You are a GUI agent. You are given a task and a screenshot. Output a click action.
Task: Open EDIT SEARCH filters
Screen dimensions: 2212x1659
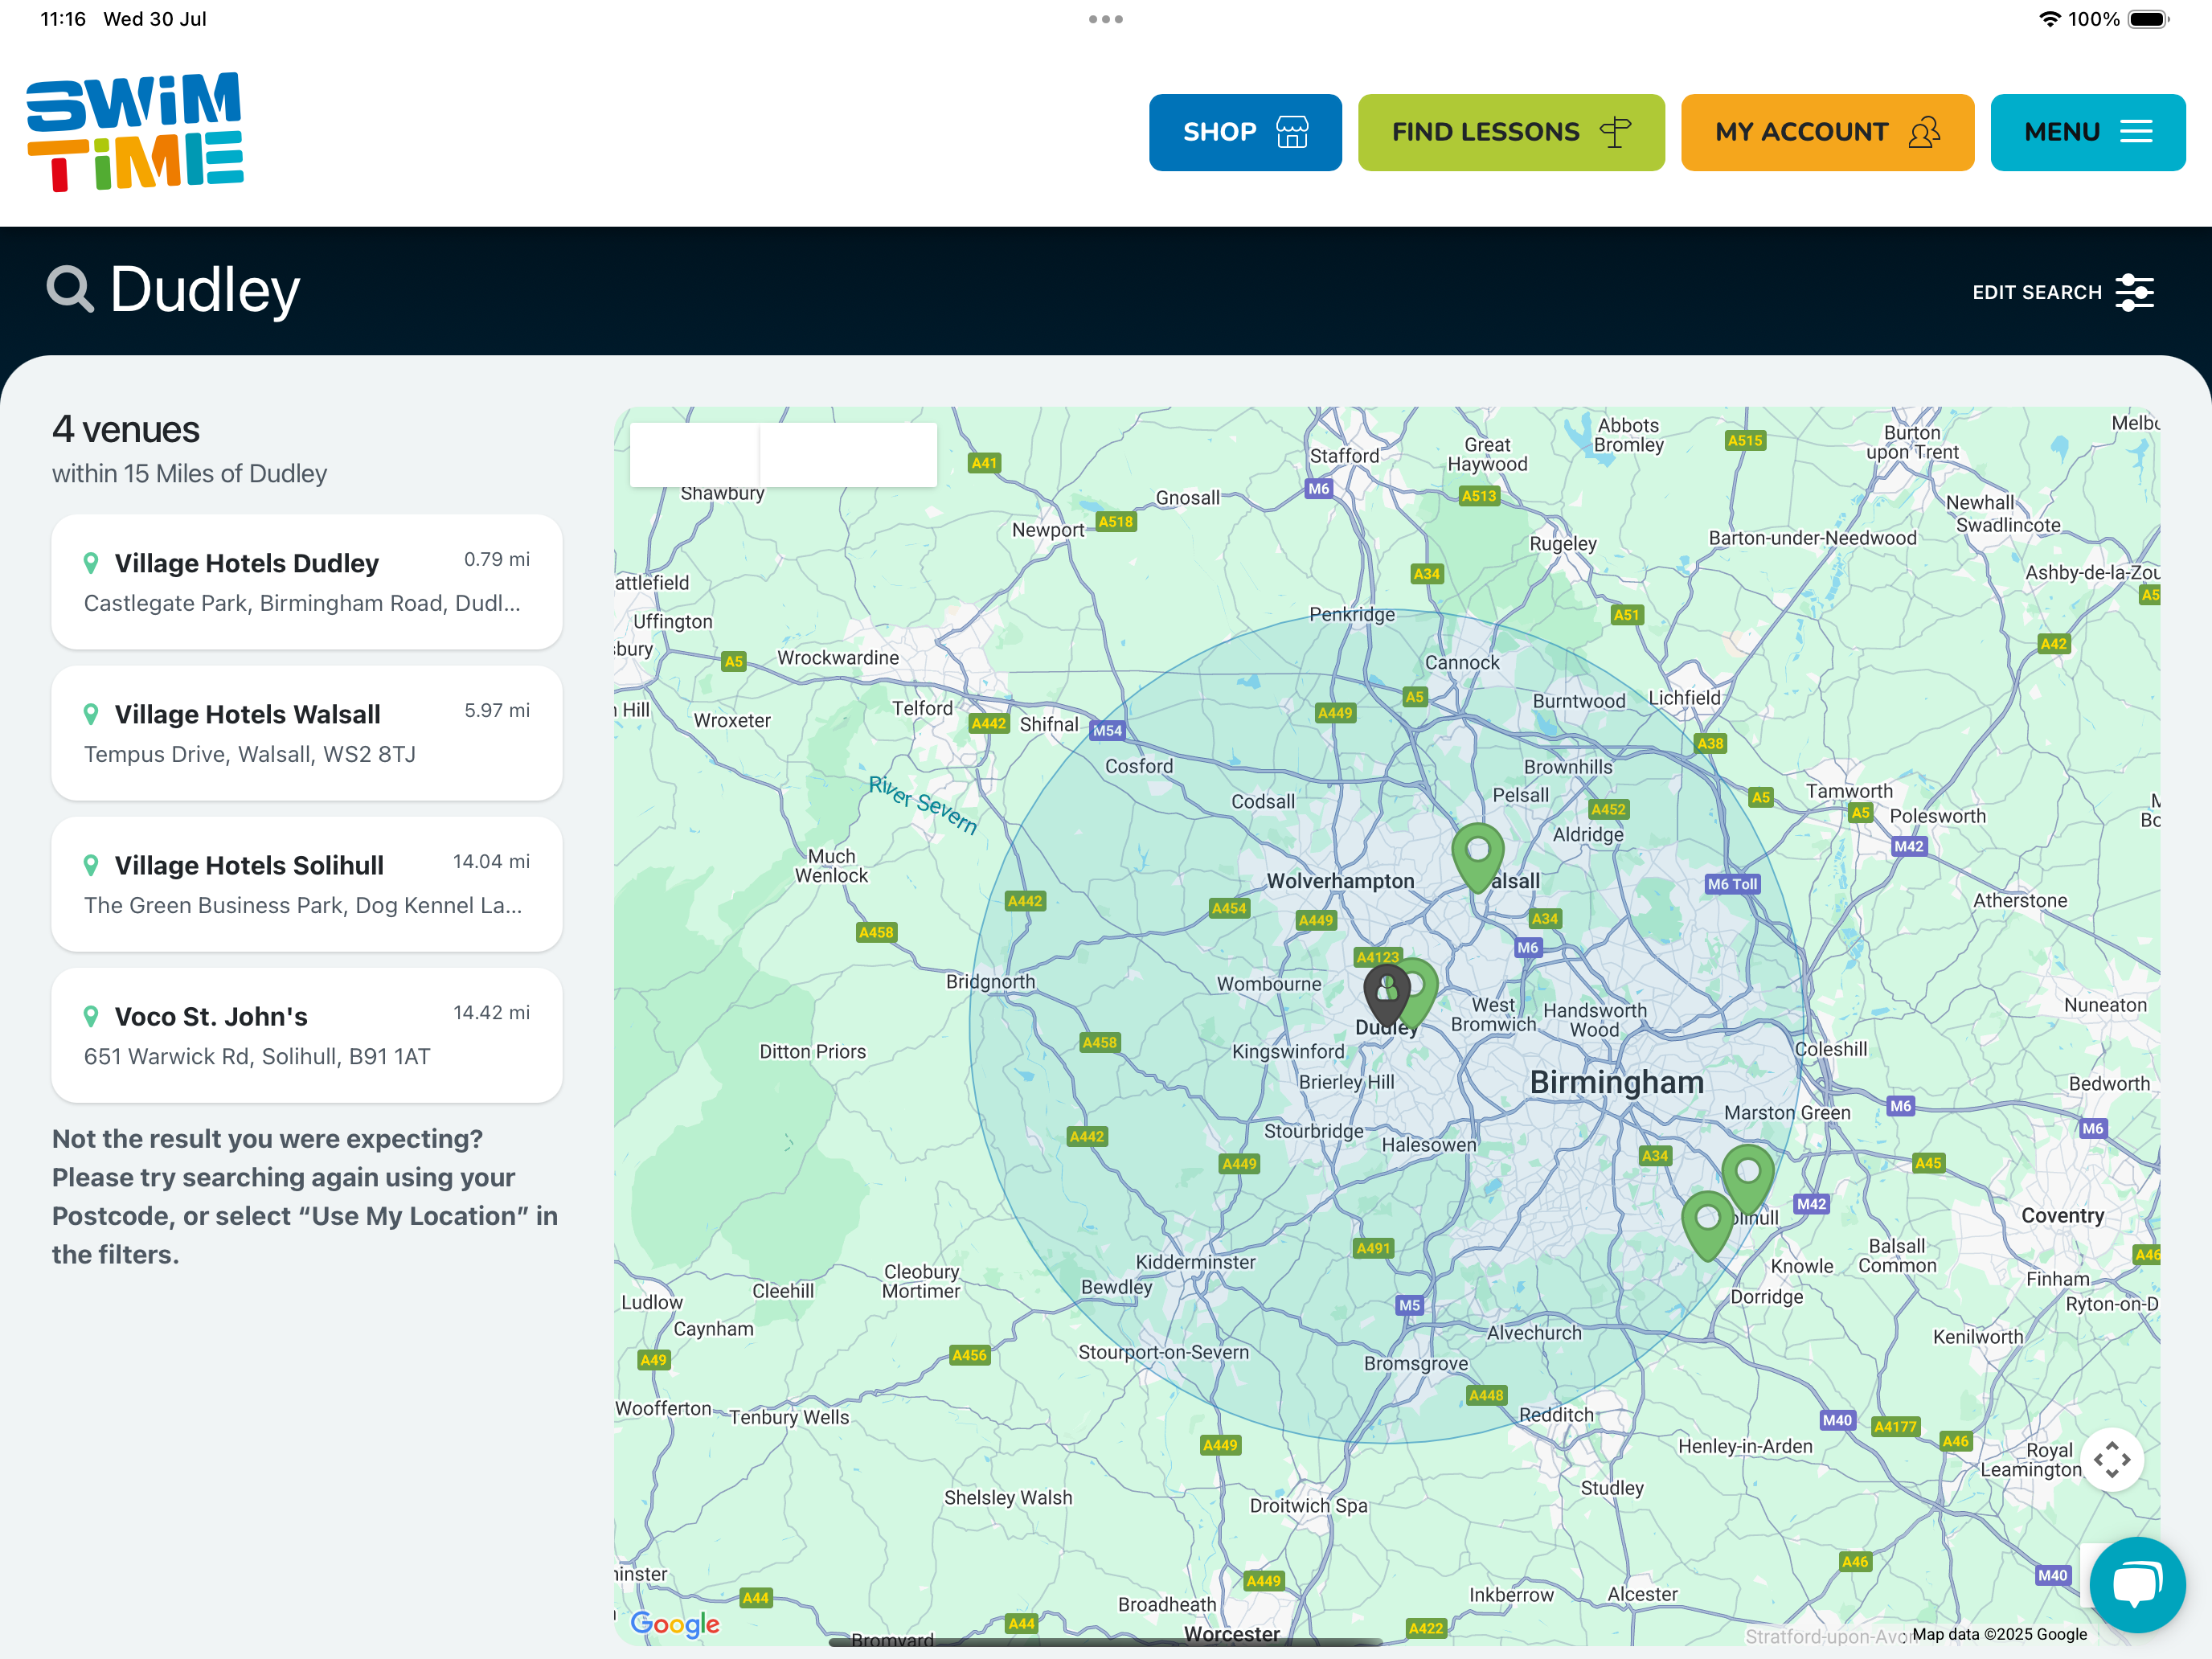[x=2062, y=292]
